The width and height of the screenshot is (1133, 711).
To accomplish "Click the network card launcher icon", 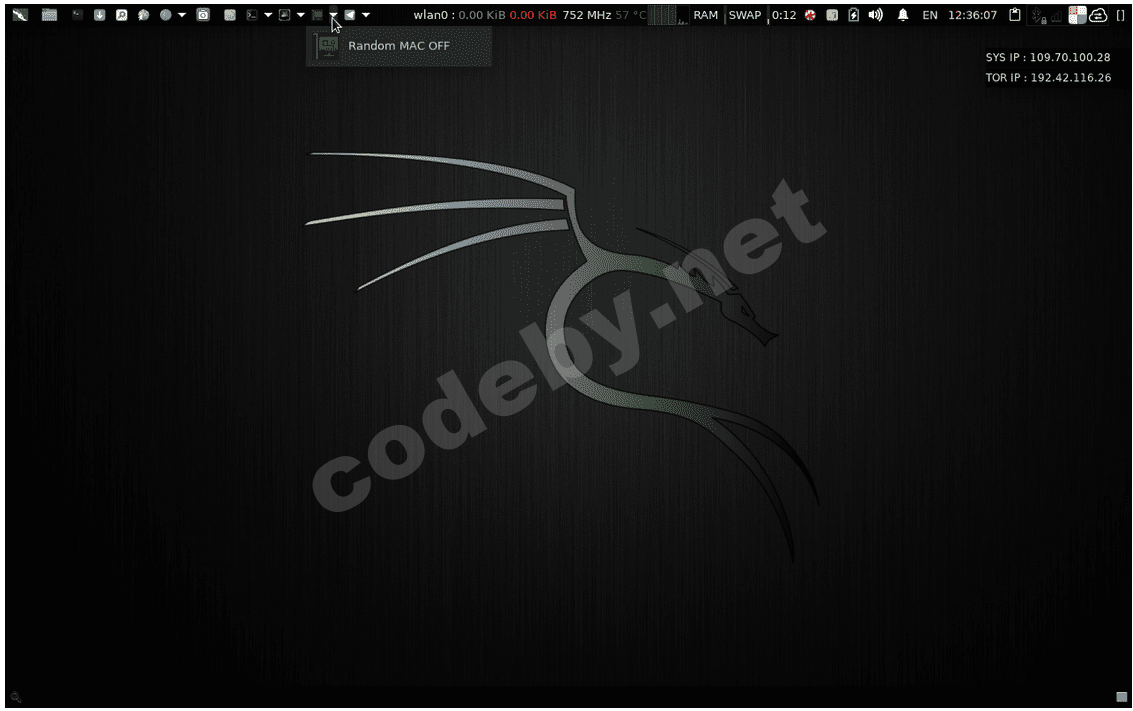I will pyautogui.click(x=316, y=14).
